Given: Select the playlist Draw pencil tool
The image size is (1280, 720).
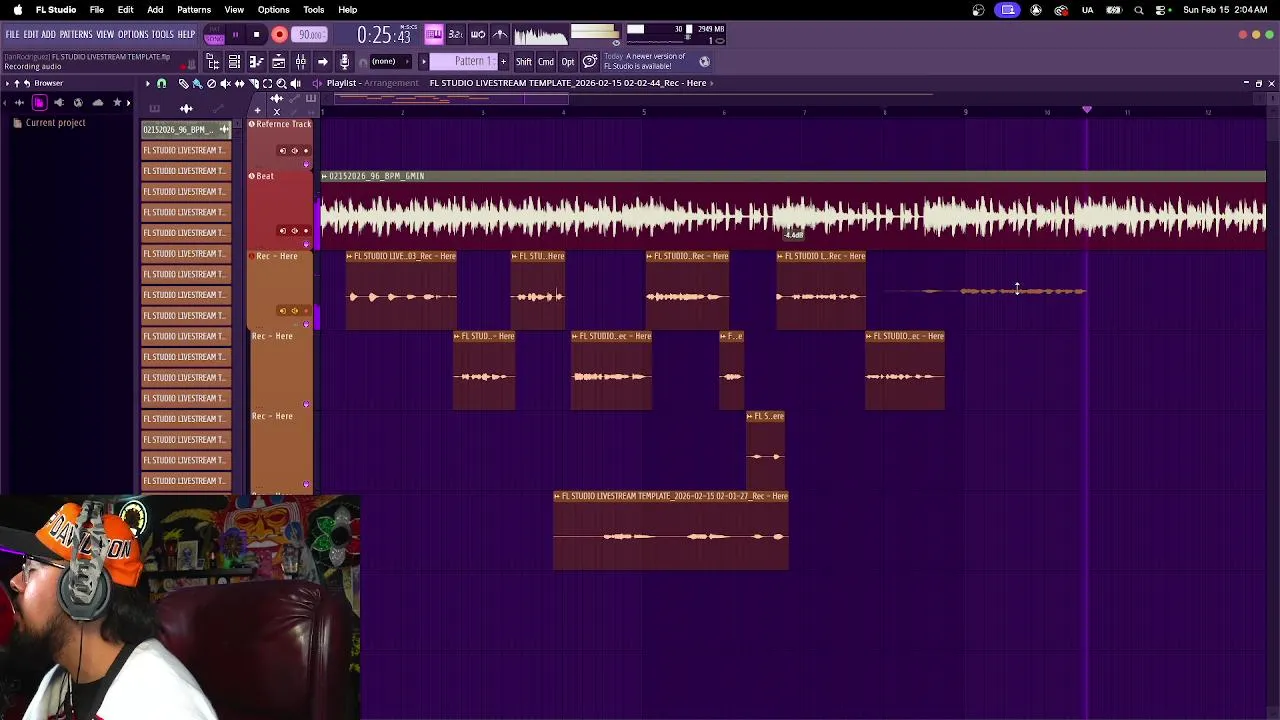Looking at the screenshot, I should [x=183, y=84].
